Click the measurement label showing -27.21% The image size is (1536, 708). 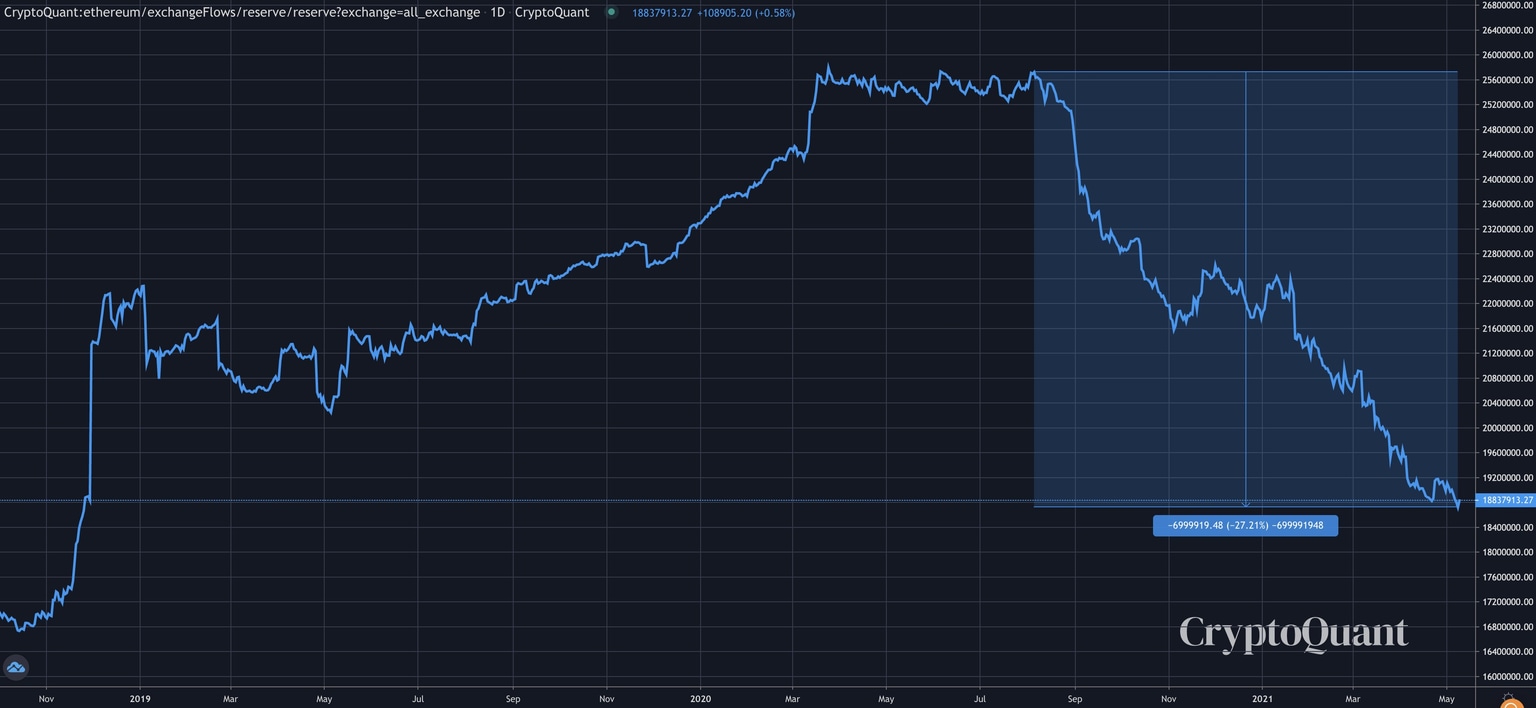point(1245,525)
